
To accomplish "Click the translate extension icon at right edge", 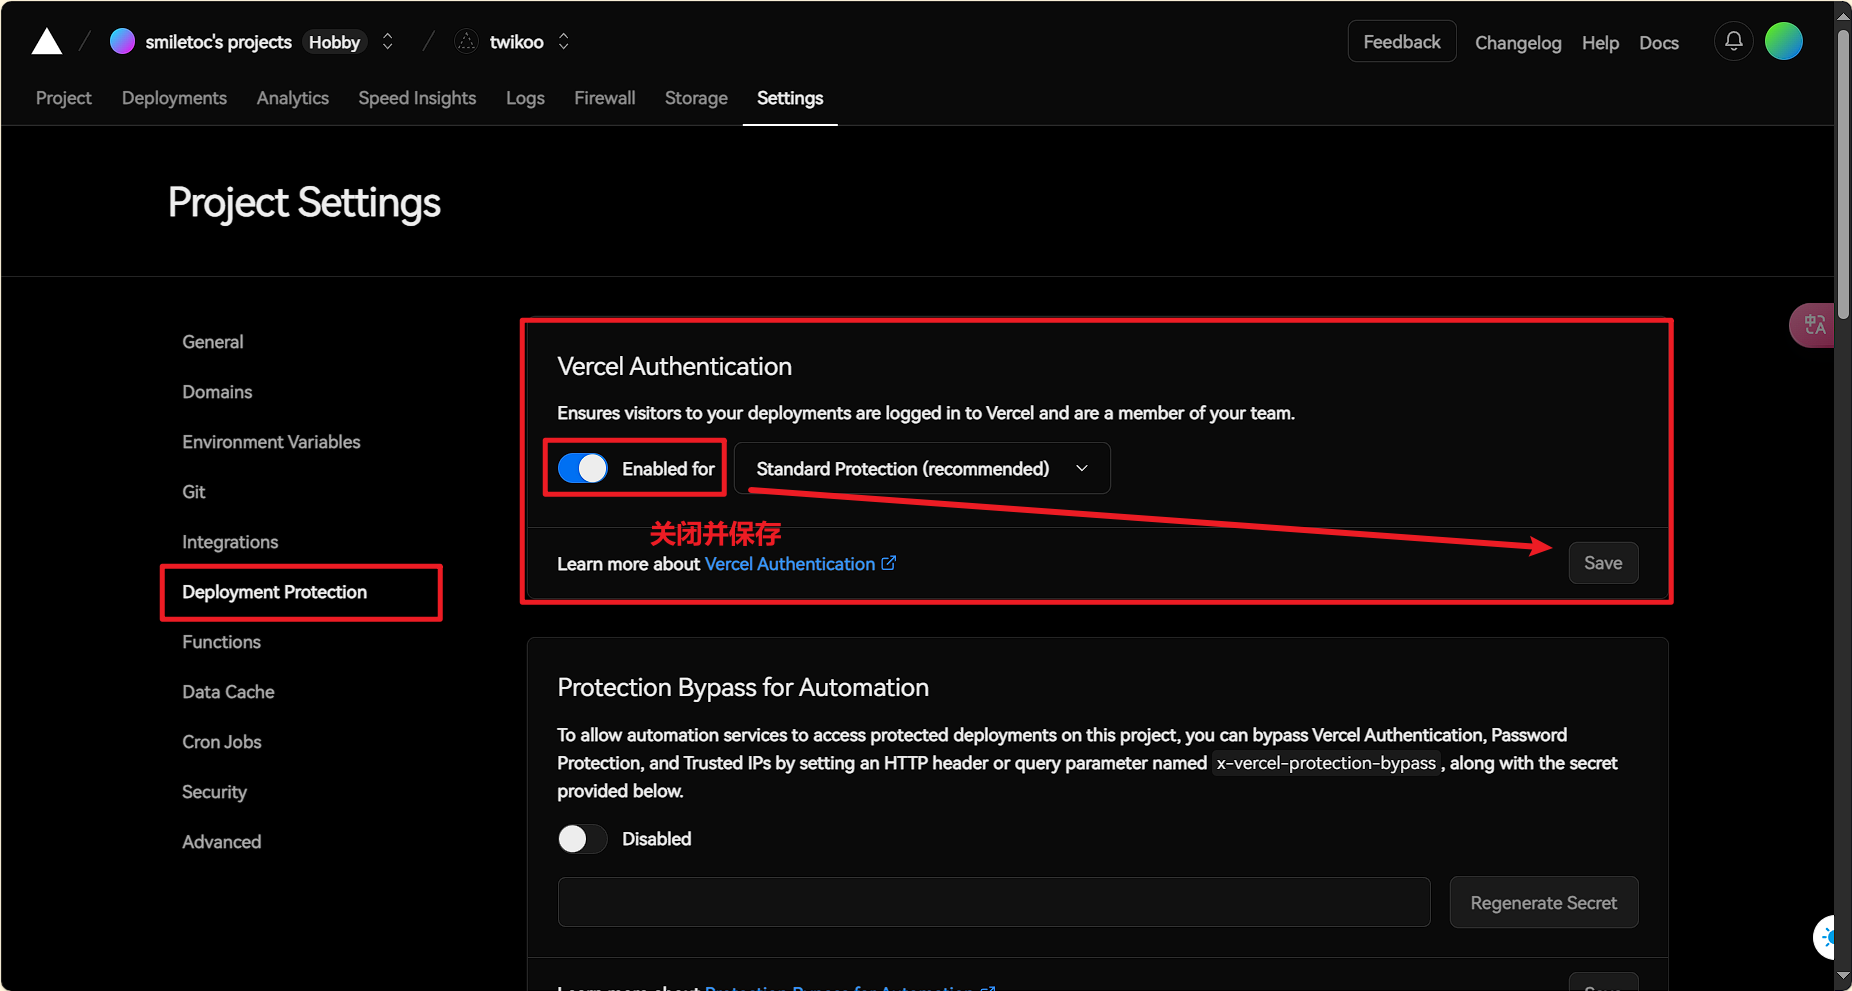I will coord(1814,325).
